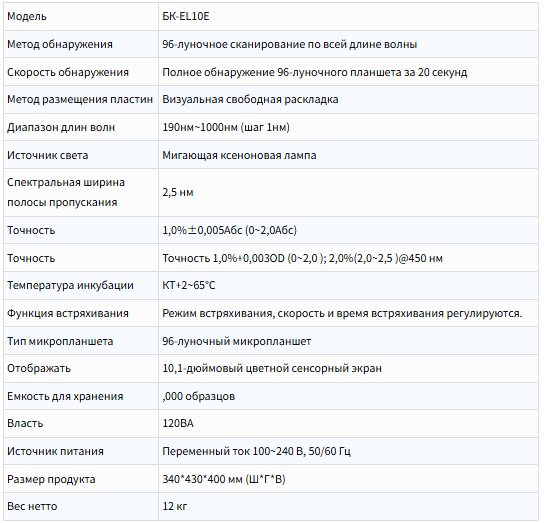Select the 120ВА power value

coord(178,423)
